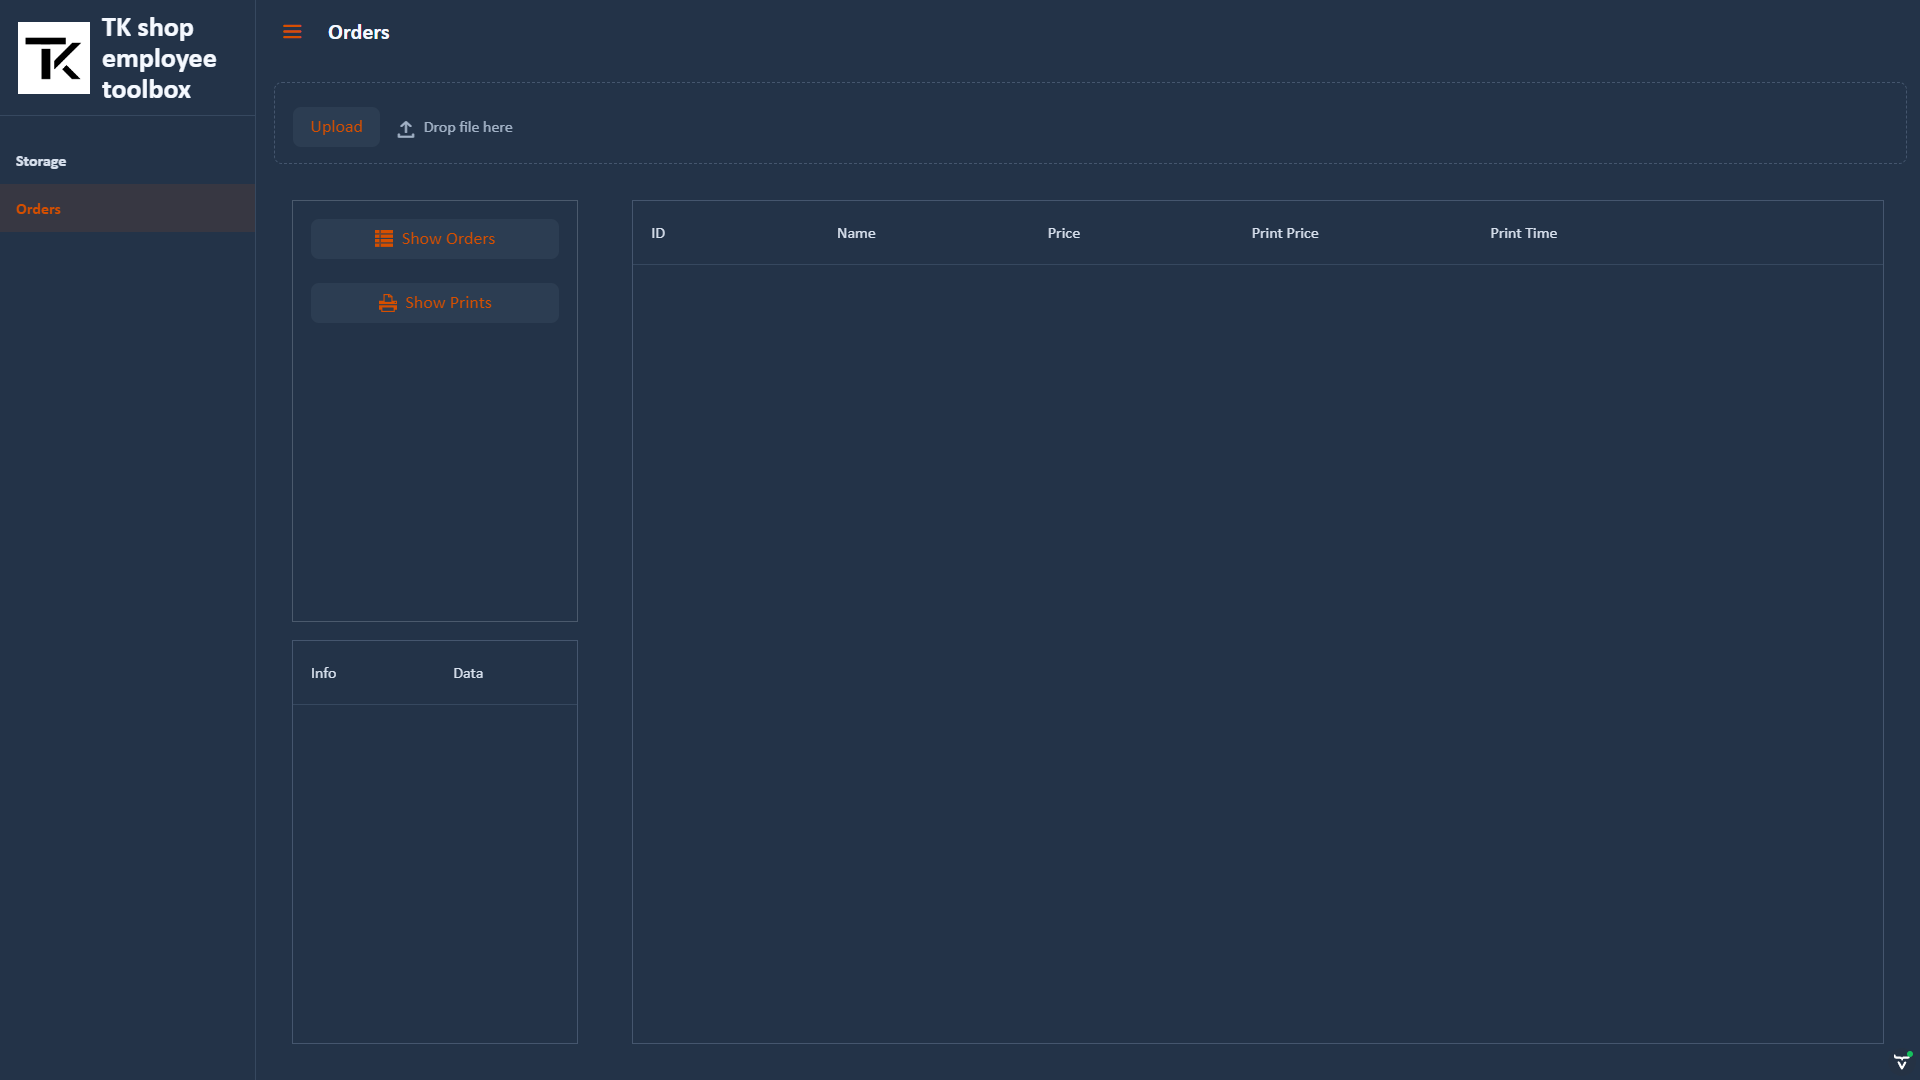
Task: Click the upload arrow icon near Drop file here
Action: tap(405, 128)
